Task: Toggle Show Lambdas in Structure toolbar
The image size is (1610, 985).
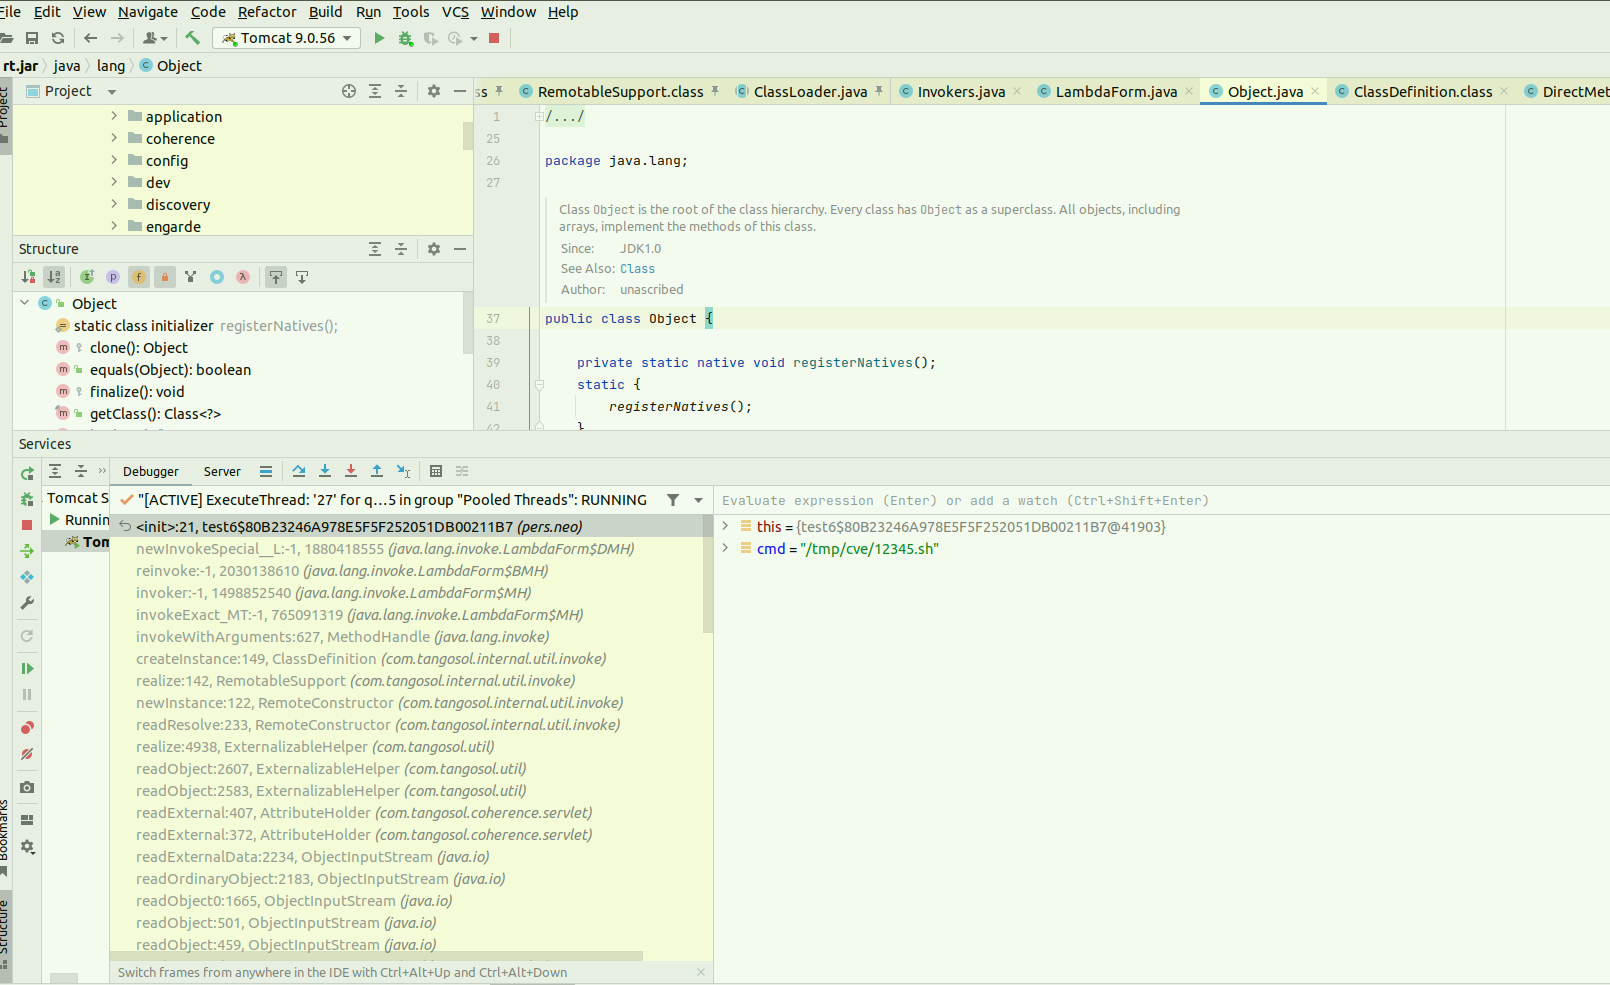Action: point(243,277)
